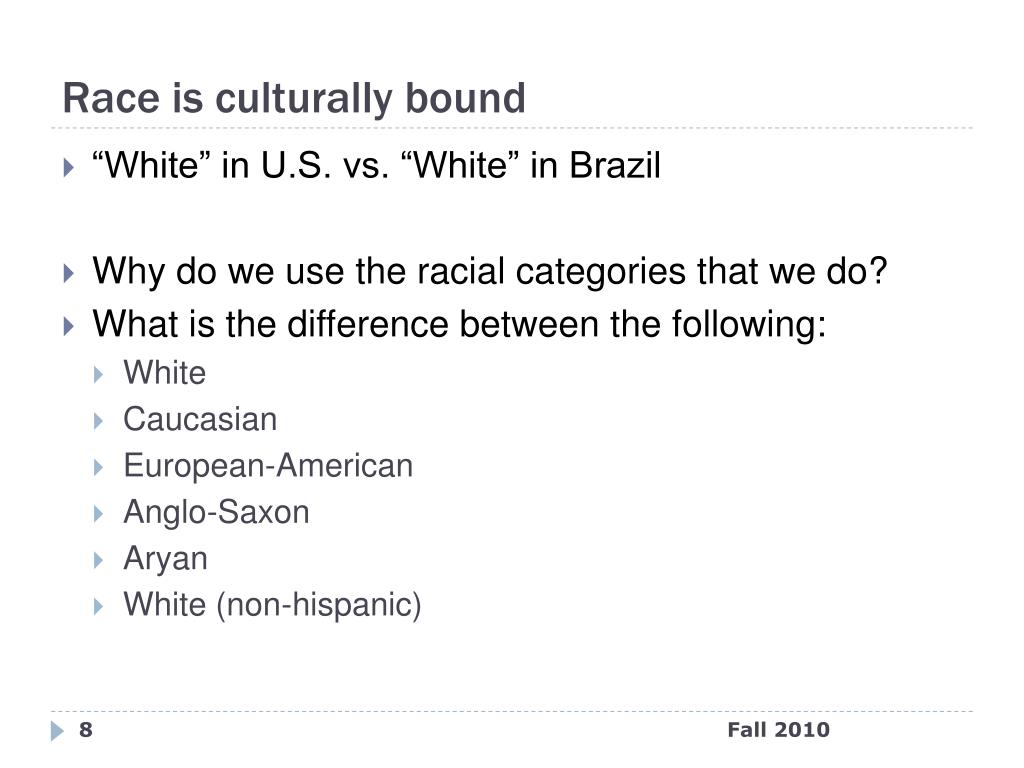Screen dimensions: 1024x768
Task: Select the 'White (non-hispanic)' list item
Action: point(272,605)
